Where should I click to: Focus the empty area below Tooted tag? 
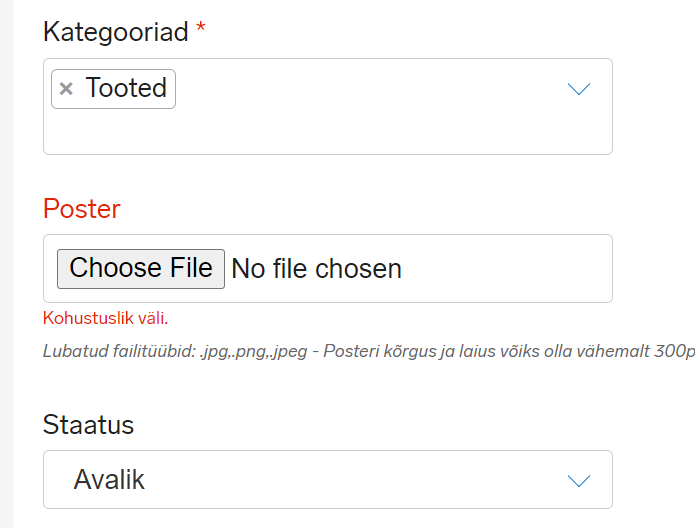(x=300, y=132)
